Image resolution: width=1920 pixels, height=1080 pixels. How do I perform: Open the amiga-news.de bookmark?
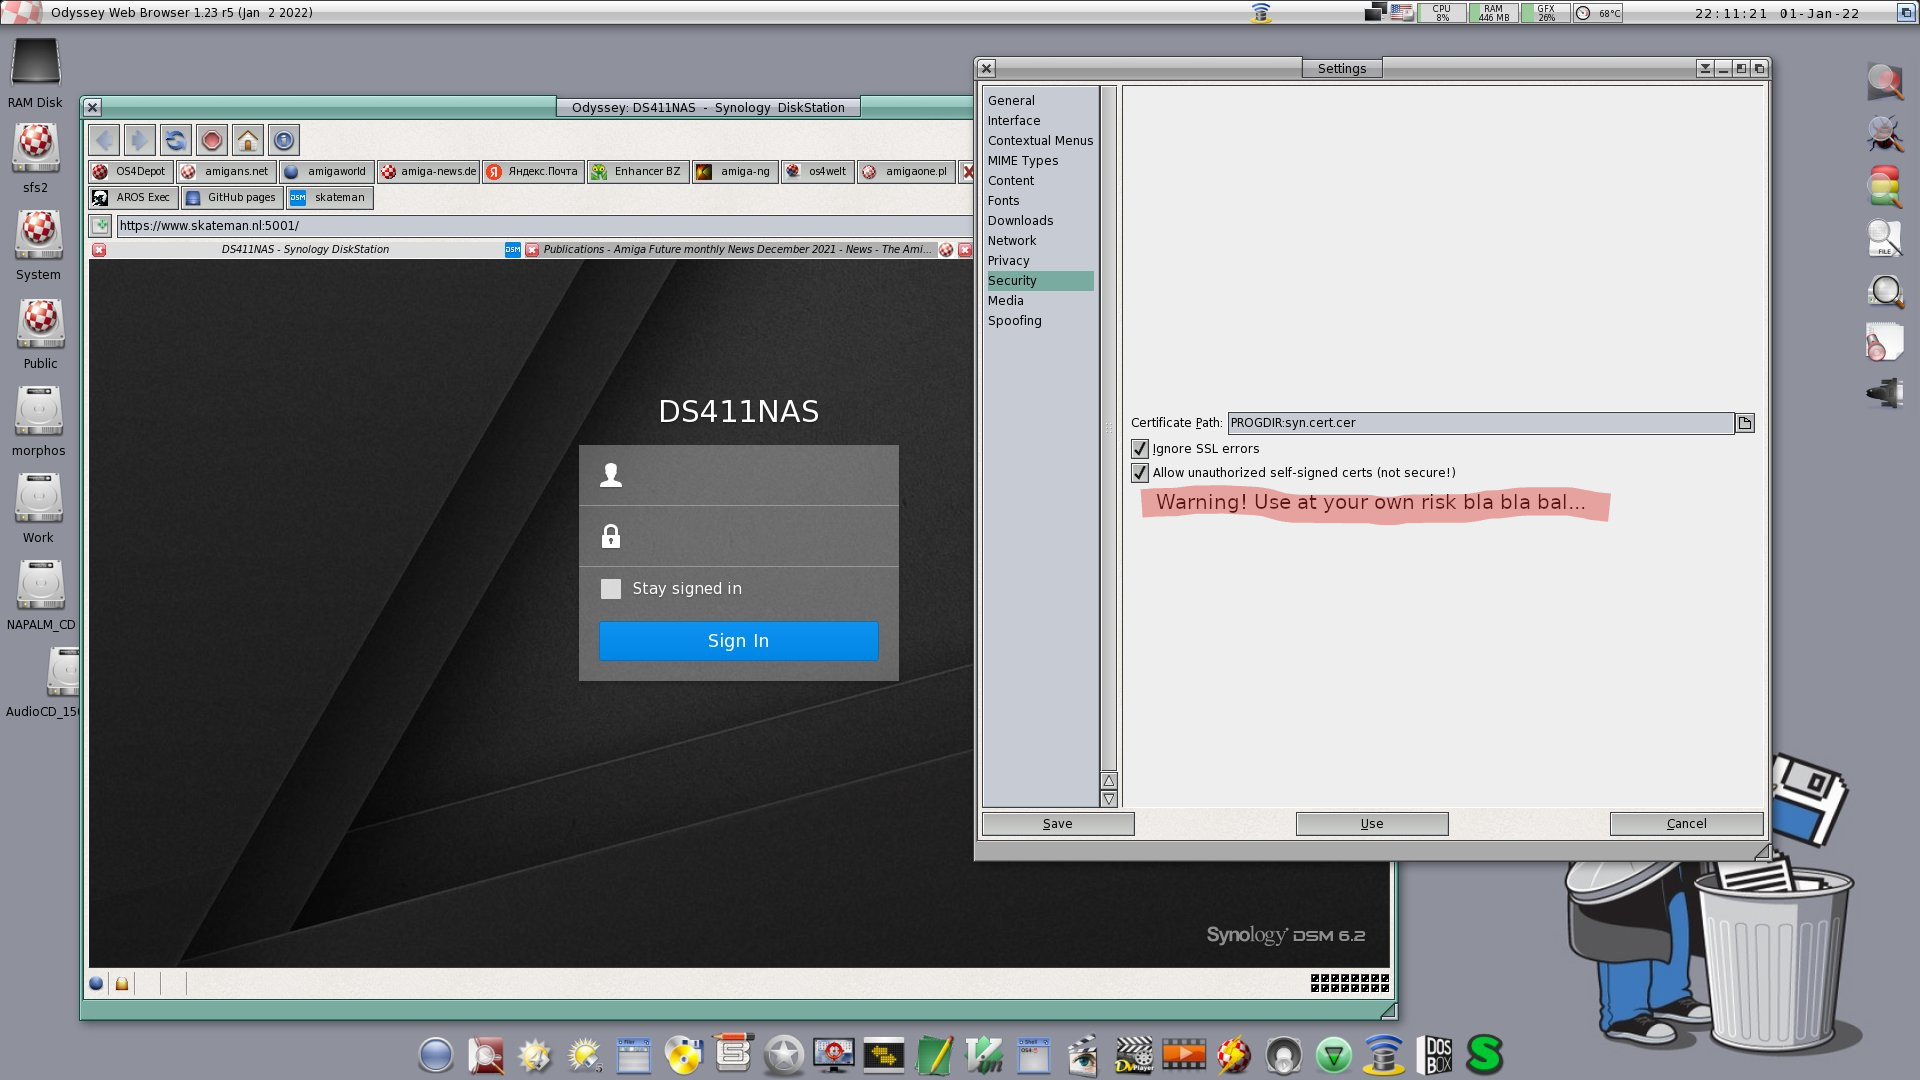point(428,171)
